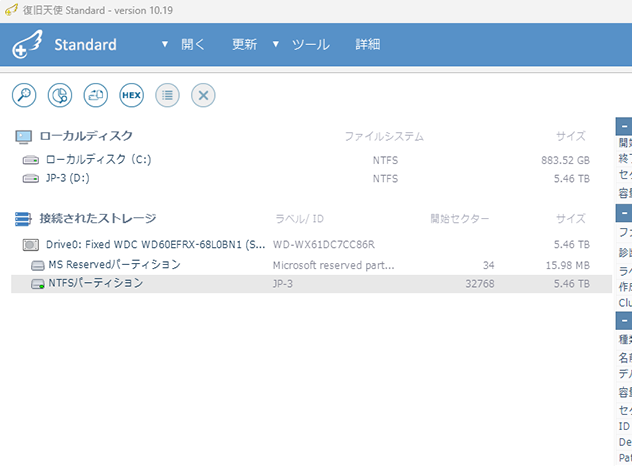Click the Drive0 hard disk icon
Image resolution: width=632 pixels, height=466 pixels.
[31, 245]
